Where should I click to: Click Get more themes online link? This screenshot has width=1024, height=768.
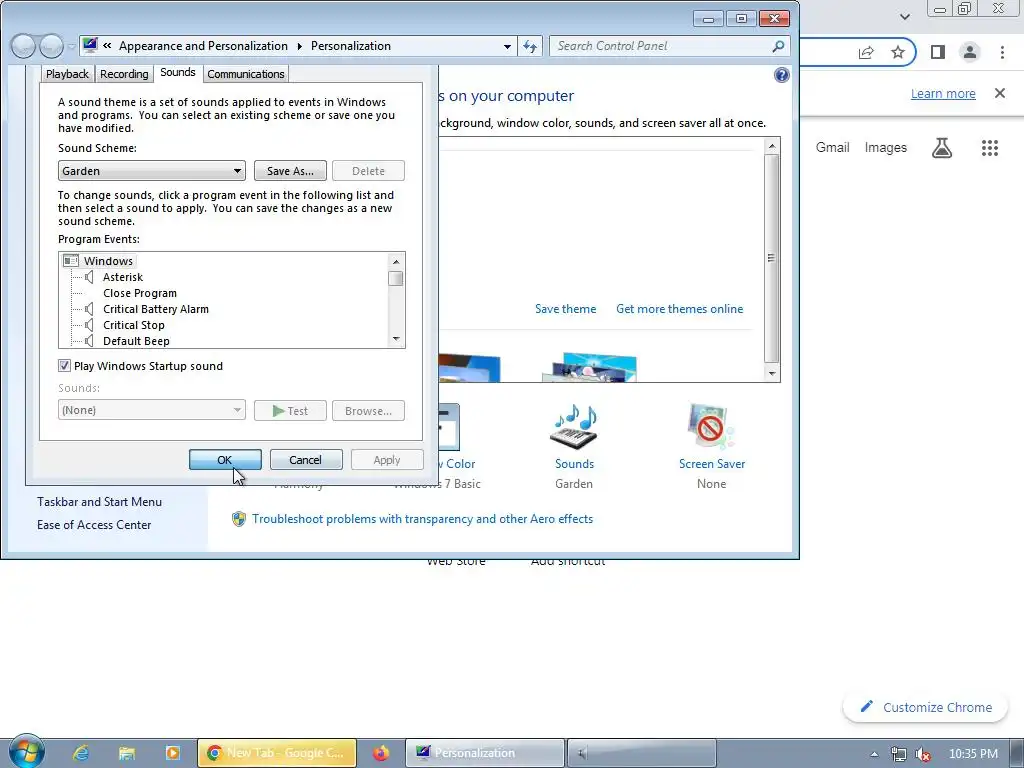tap(679, 309)
